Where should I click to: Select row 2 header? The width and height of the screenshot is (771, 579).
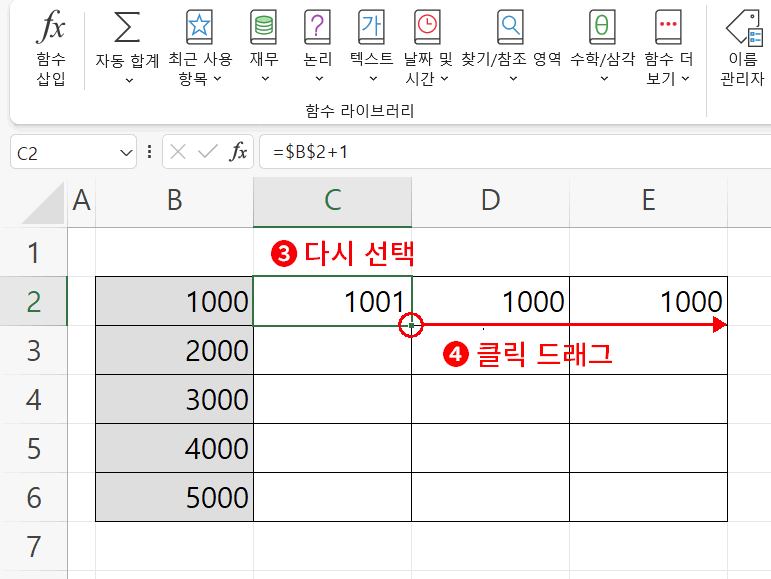point(33,301)
